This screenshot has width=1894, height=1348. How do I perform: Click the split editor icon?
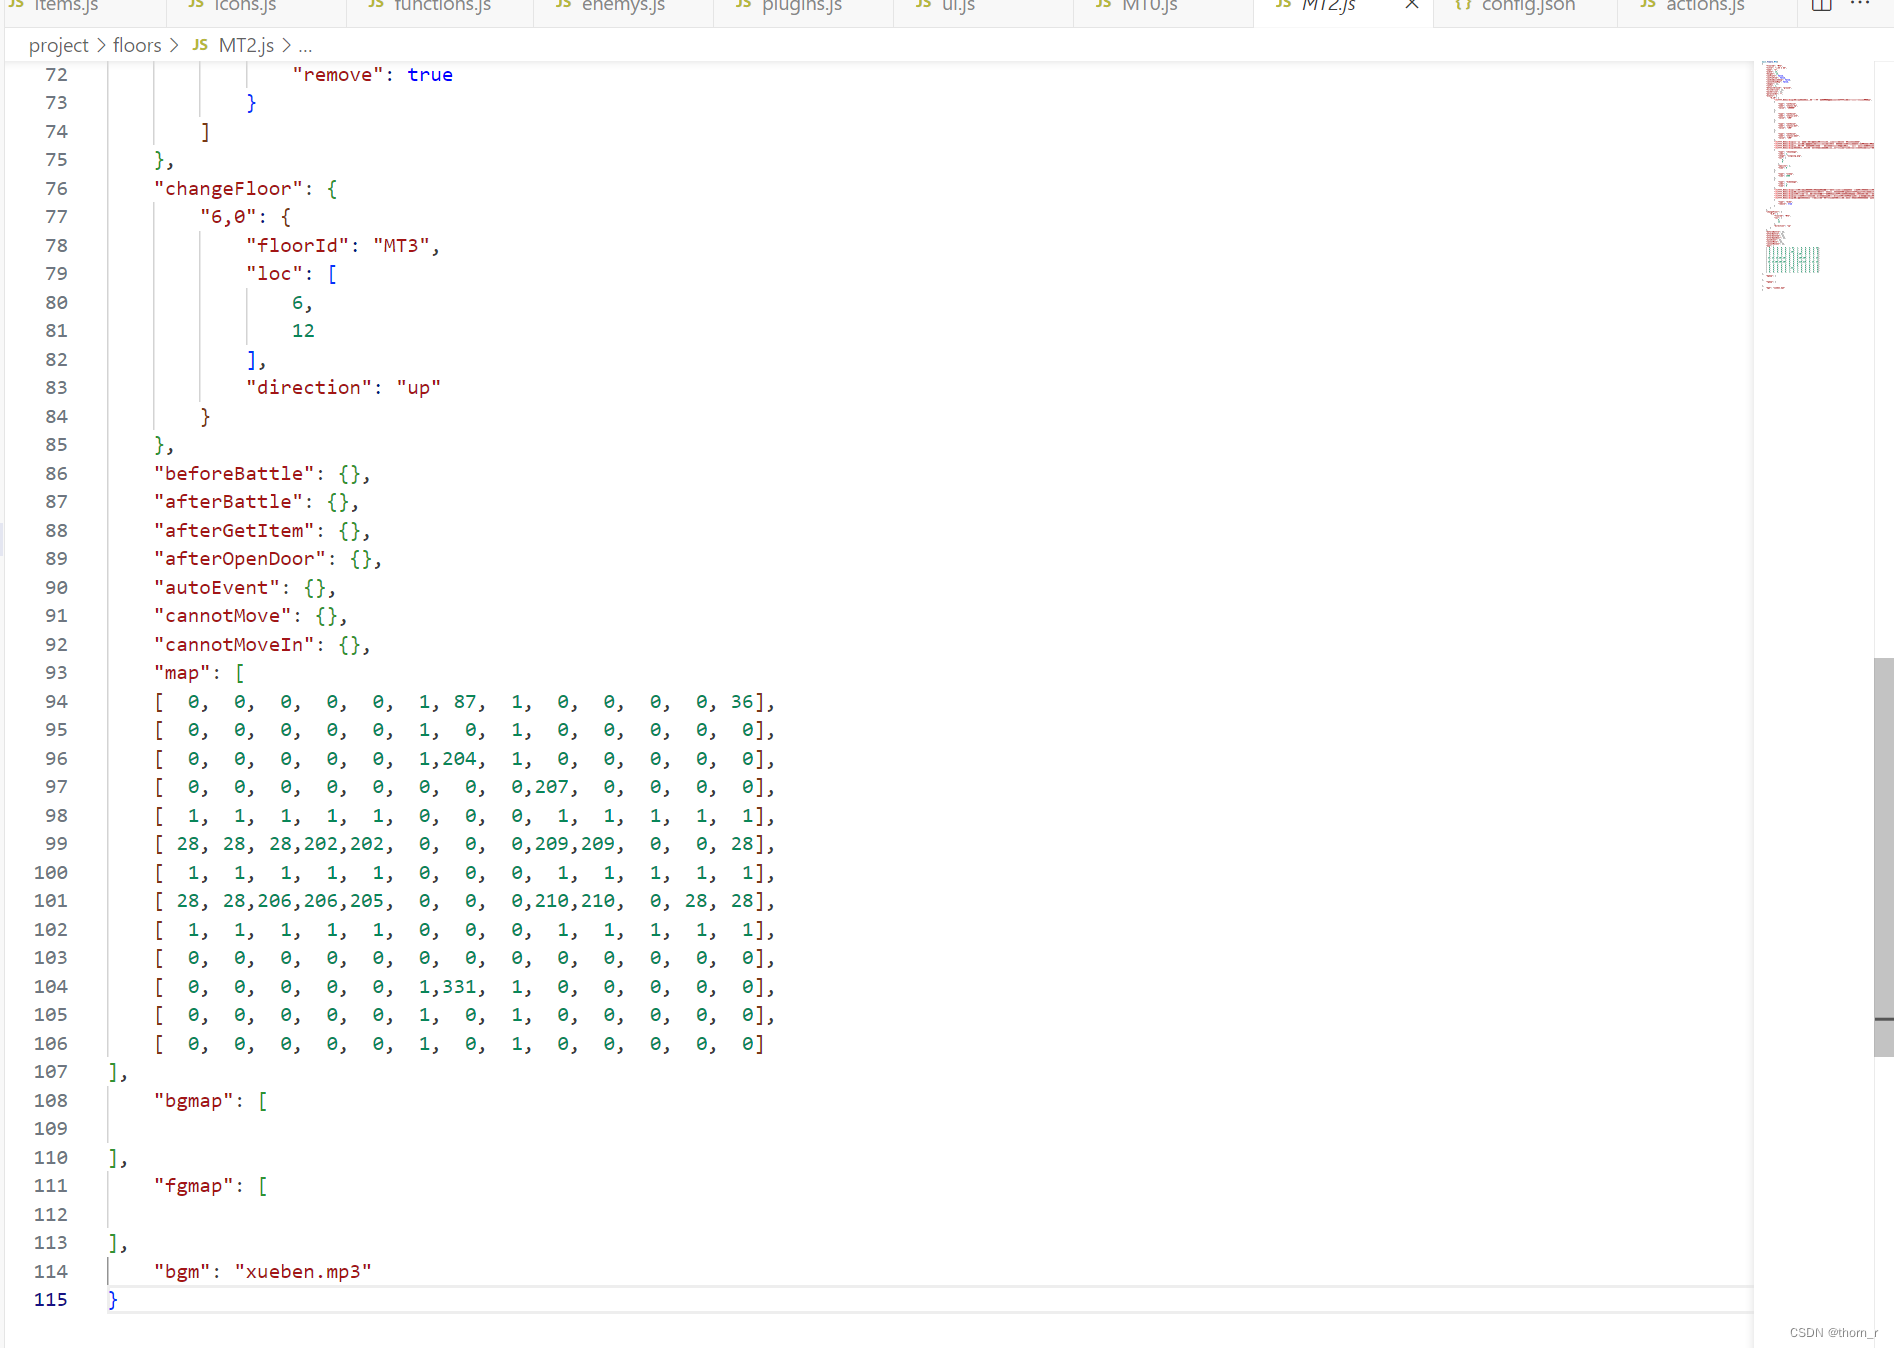(1822, 5)
